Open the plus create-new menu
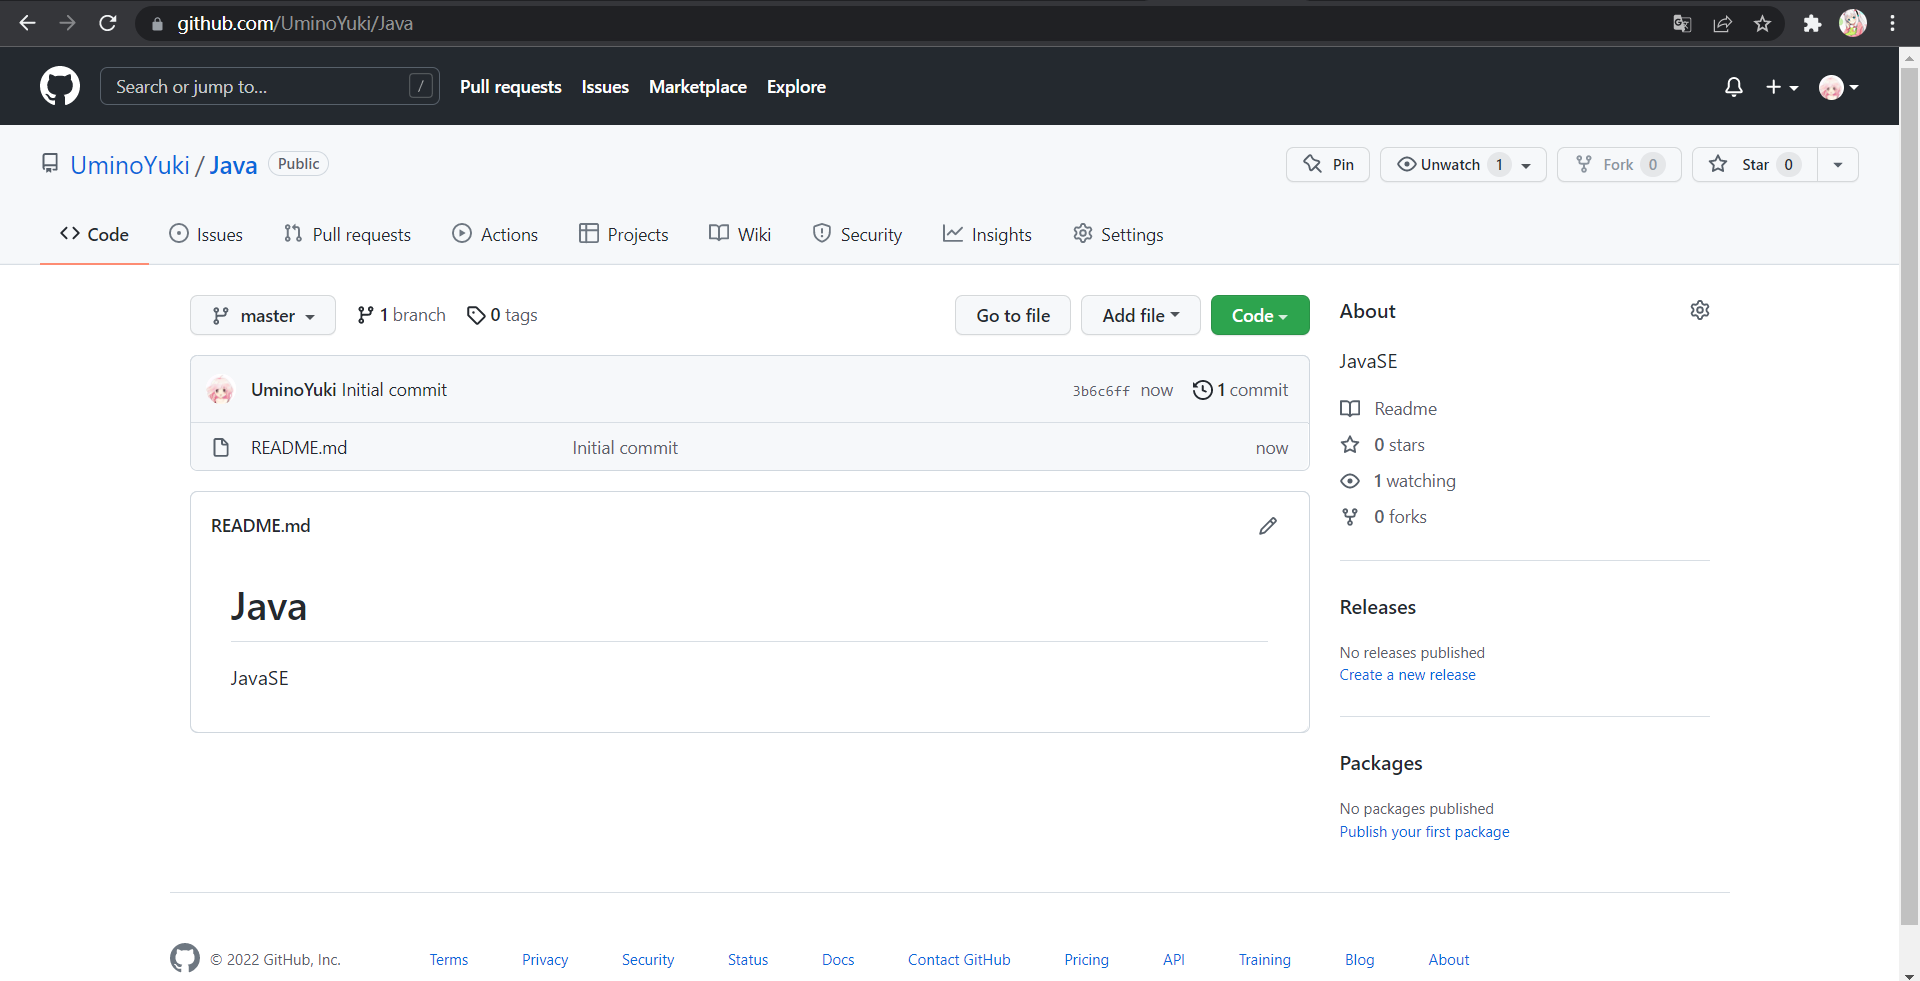The width and height of the screenshot is (1920, 981). (1782, 87)
